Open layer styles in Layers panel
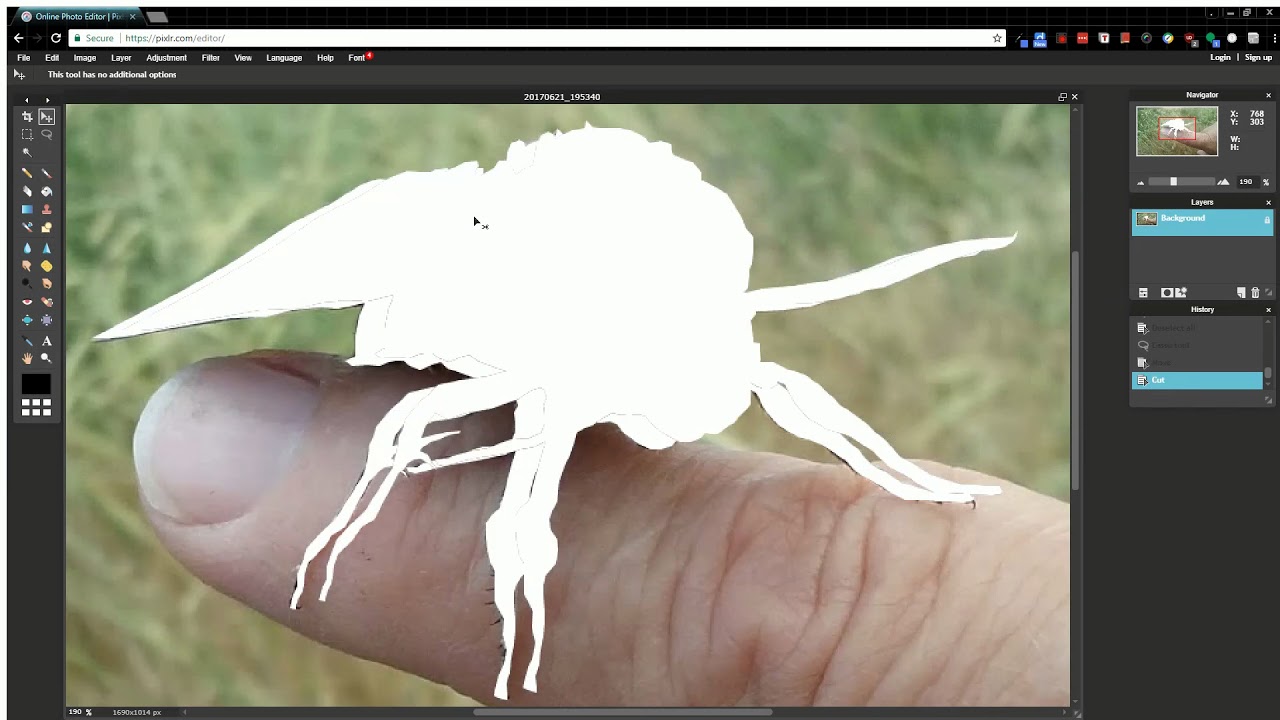1280x720 pixels. point(1181,293)
